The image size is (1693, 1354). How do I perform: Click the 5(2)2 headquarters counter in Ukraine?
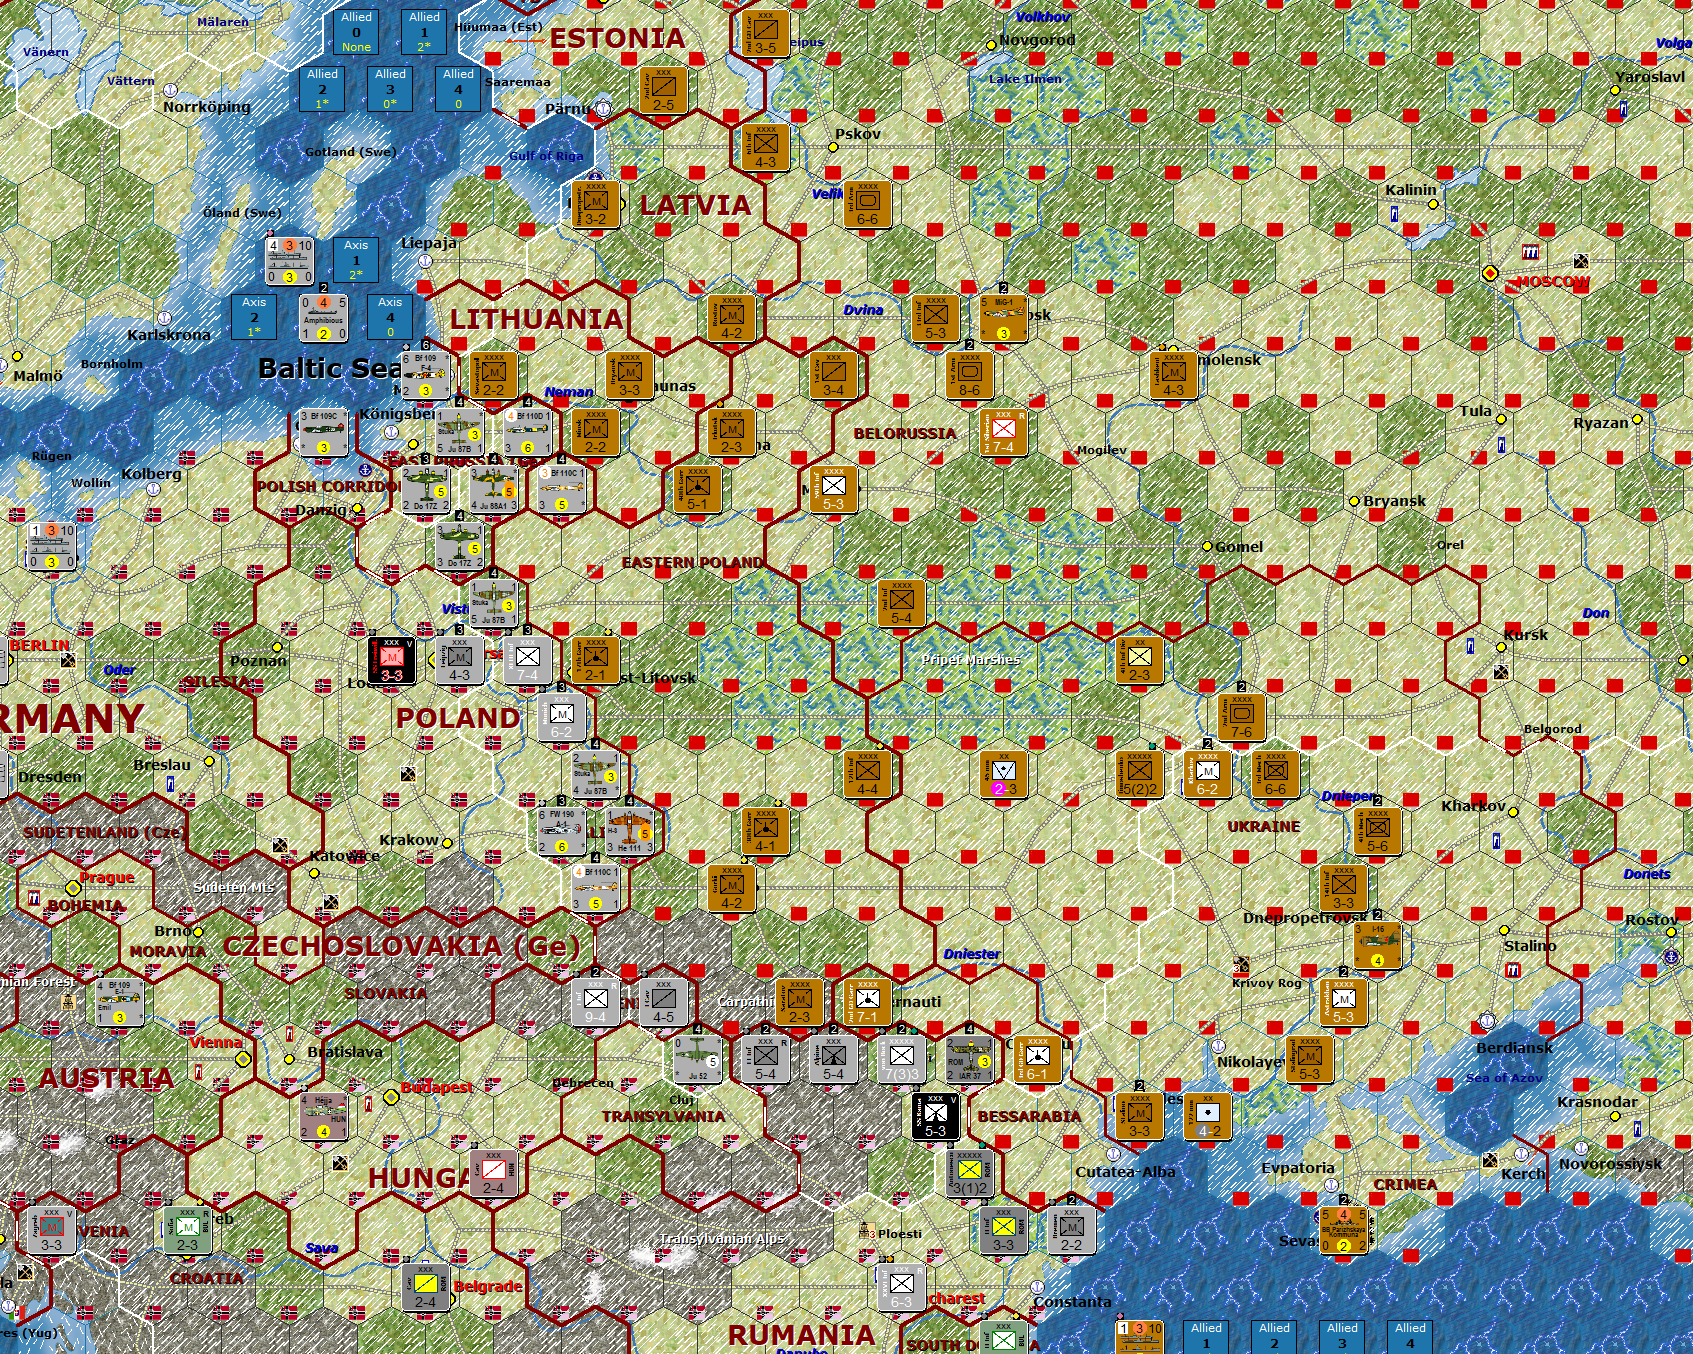(1139, 774)
